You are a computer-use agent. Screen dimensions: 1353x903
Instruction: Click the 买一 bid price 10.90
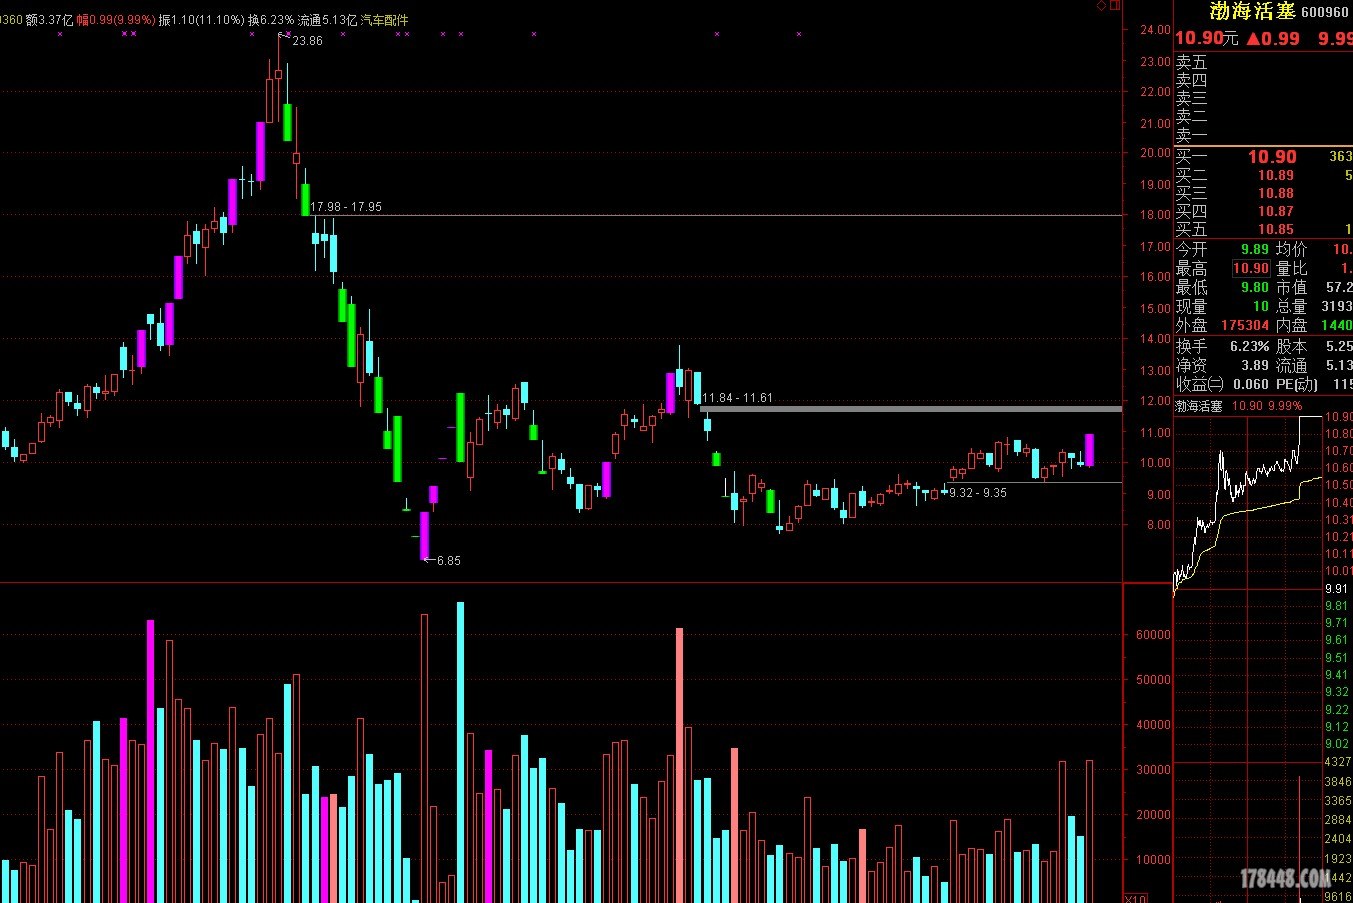[x=1272, y=157]
